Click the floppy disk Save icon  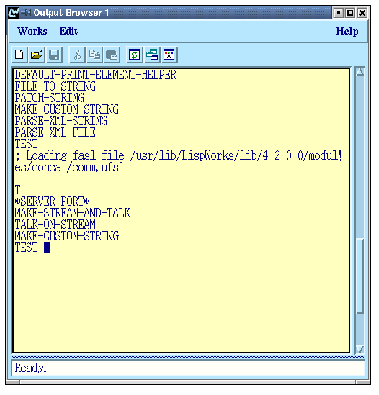[54, 55]
